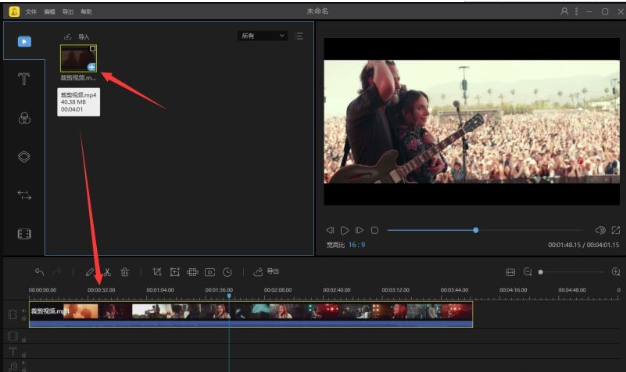Mute the main video track
626x372 pixels.
click(24, 311)
